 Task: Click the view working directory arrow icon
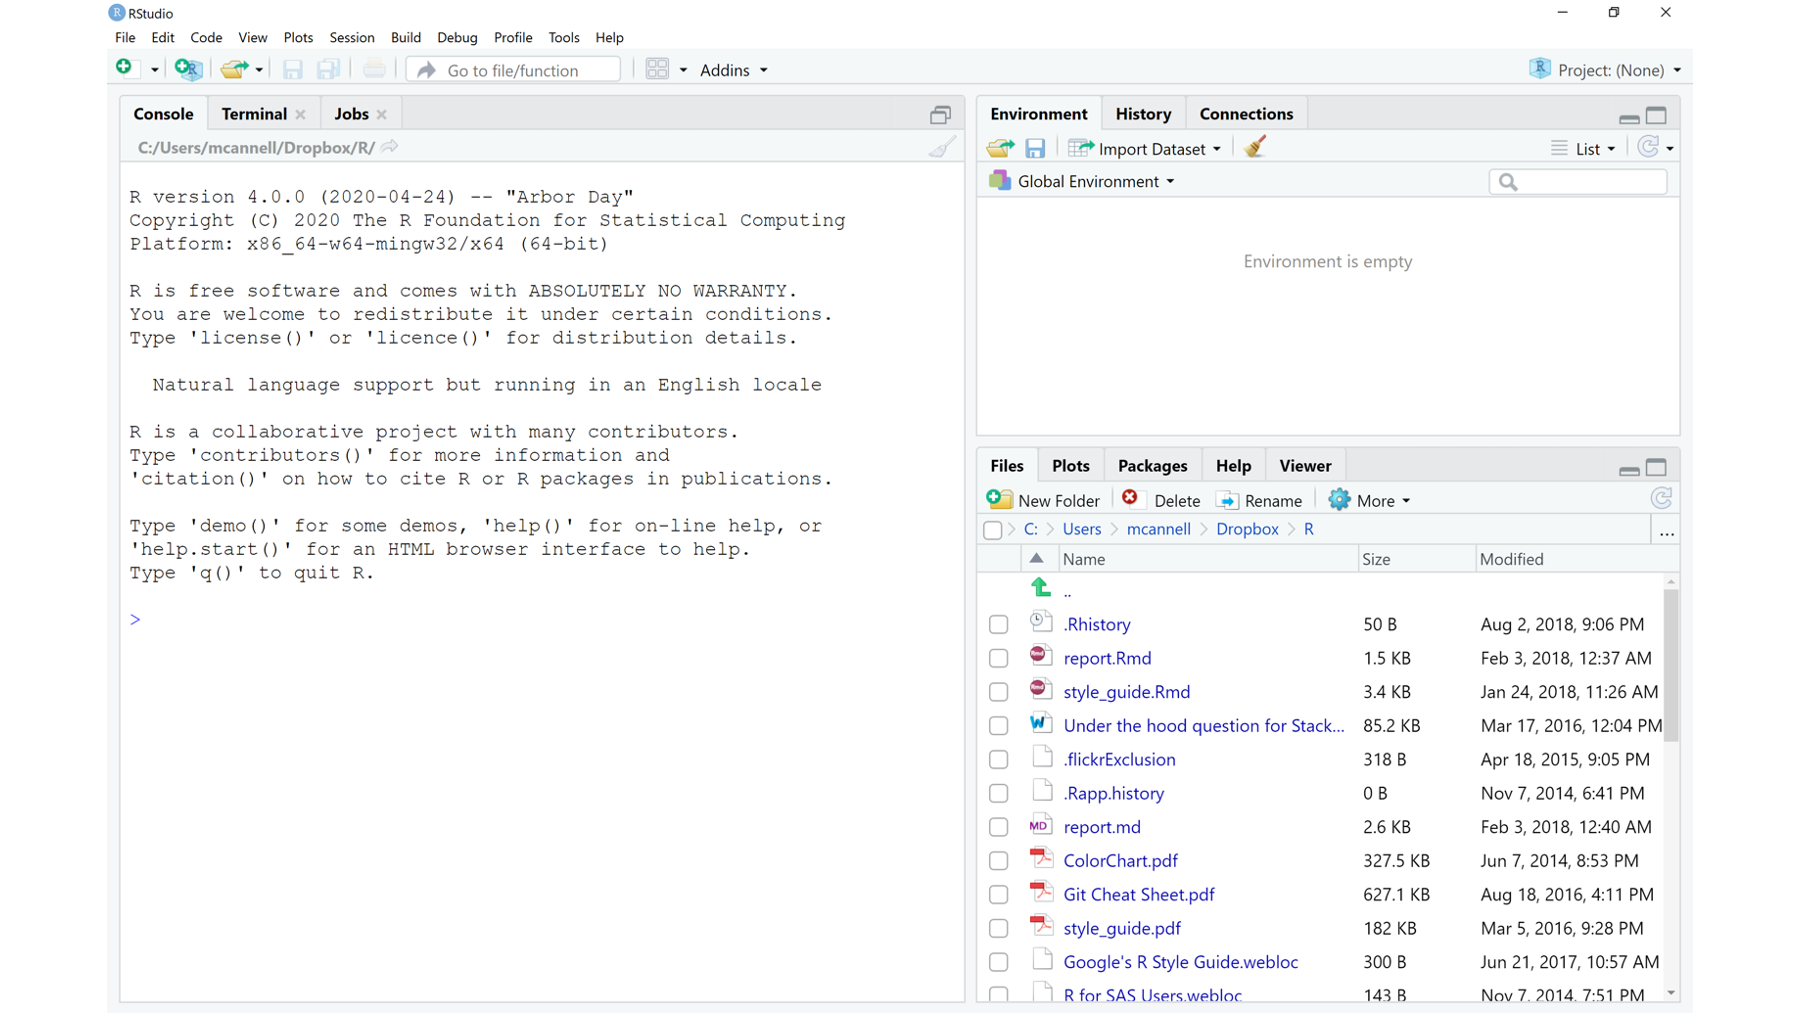[390, 147]
